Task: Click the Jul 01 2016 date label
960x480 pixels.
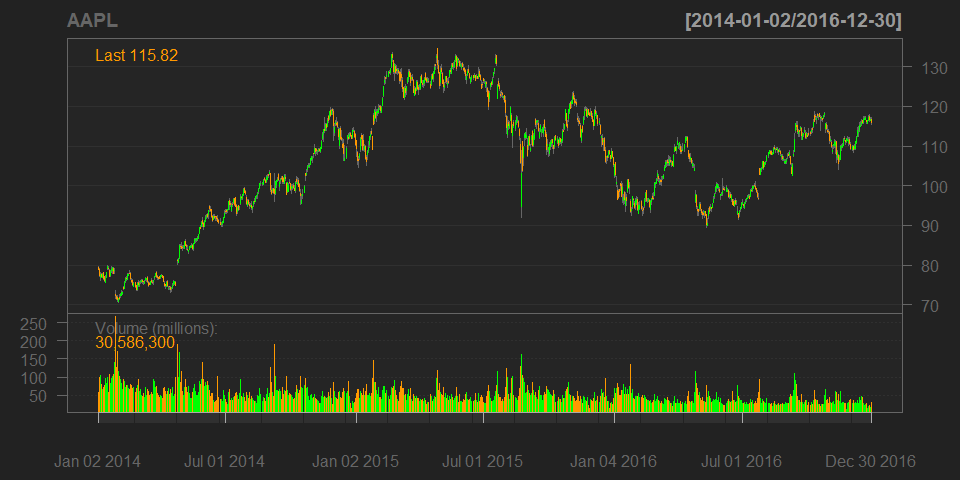Action: 740,461
